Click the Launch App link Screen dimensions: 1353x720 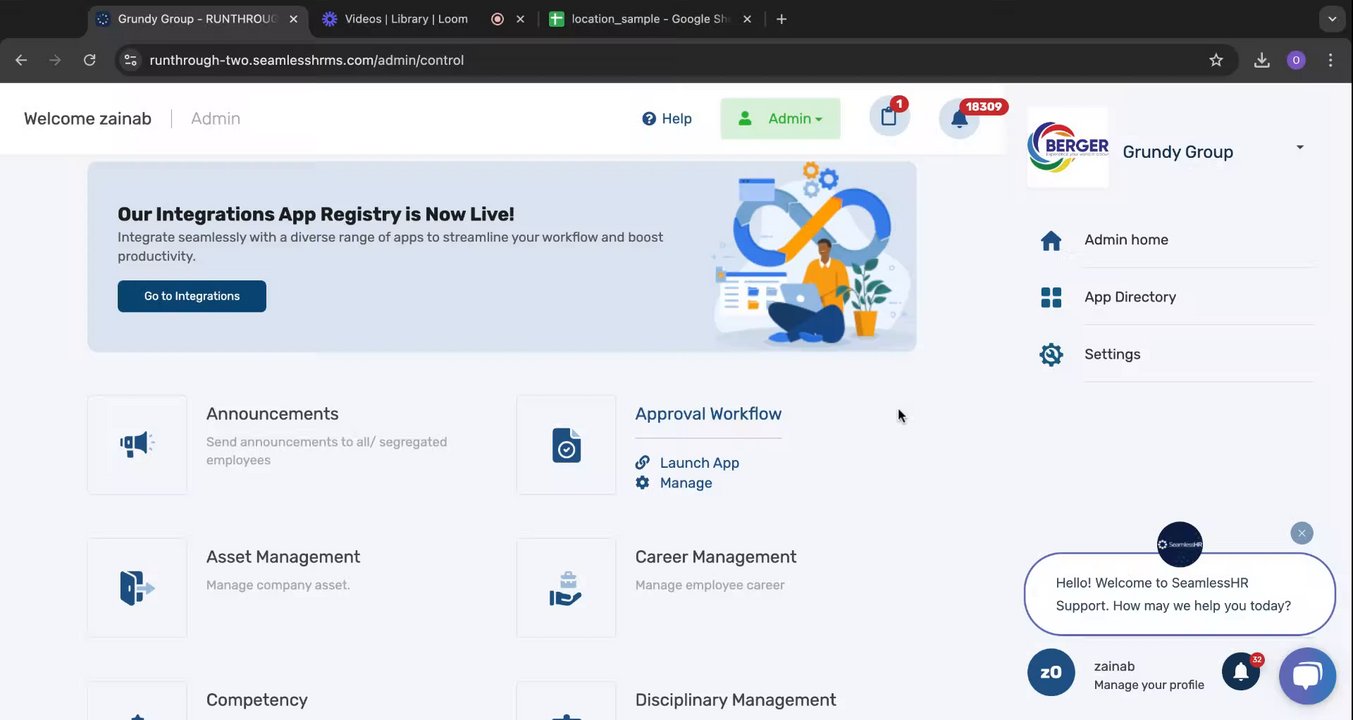(699, 462)
